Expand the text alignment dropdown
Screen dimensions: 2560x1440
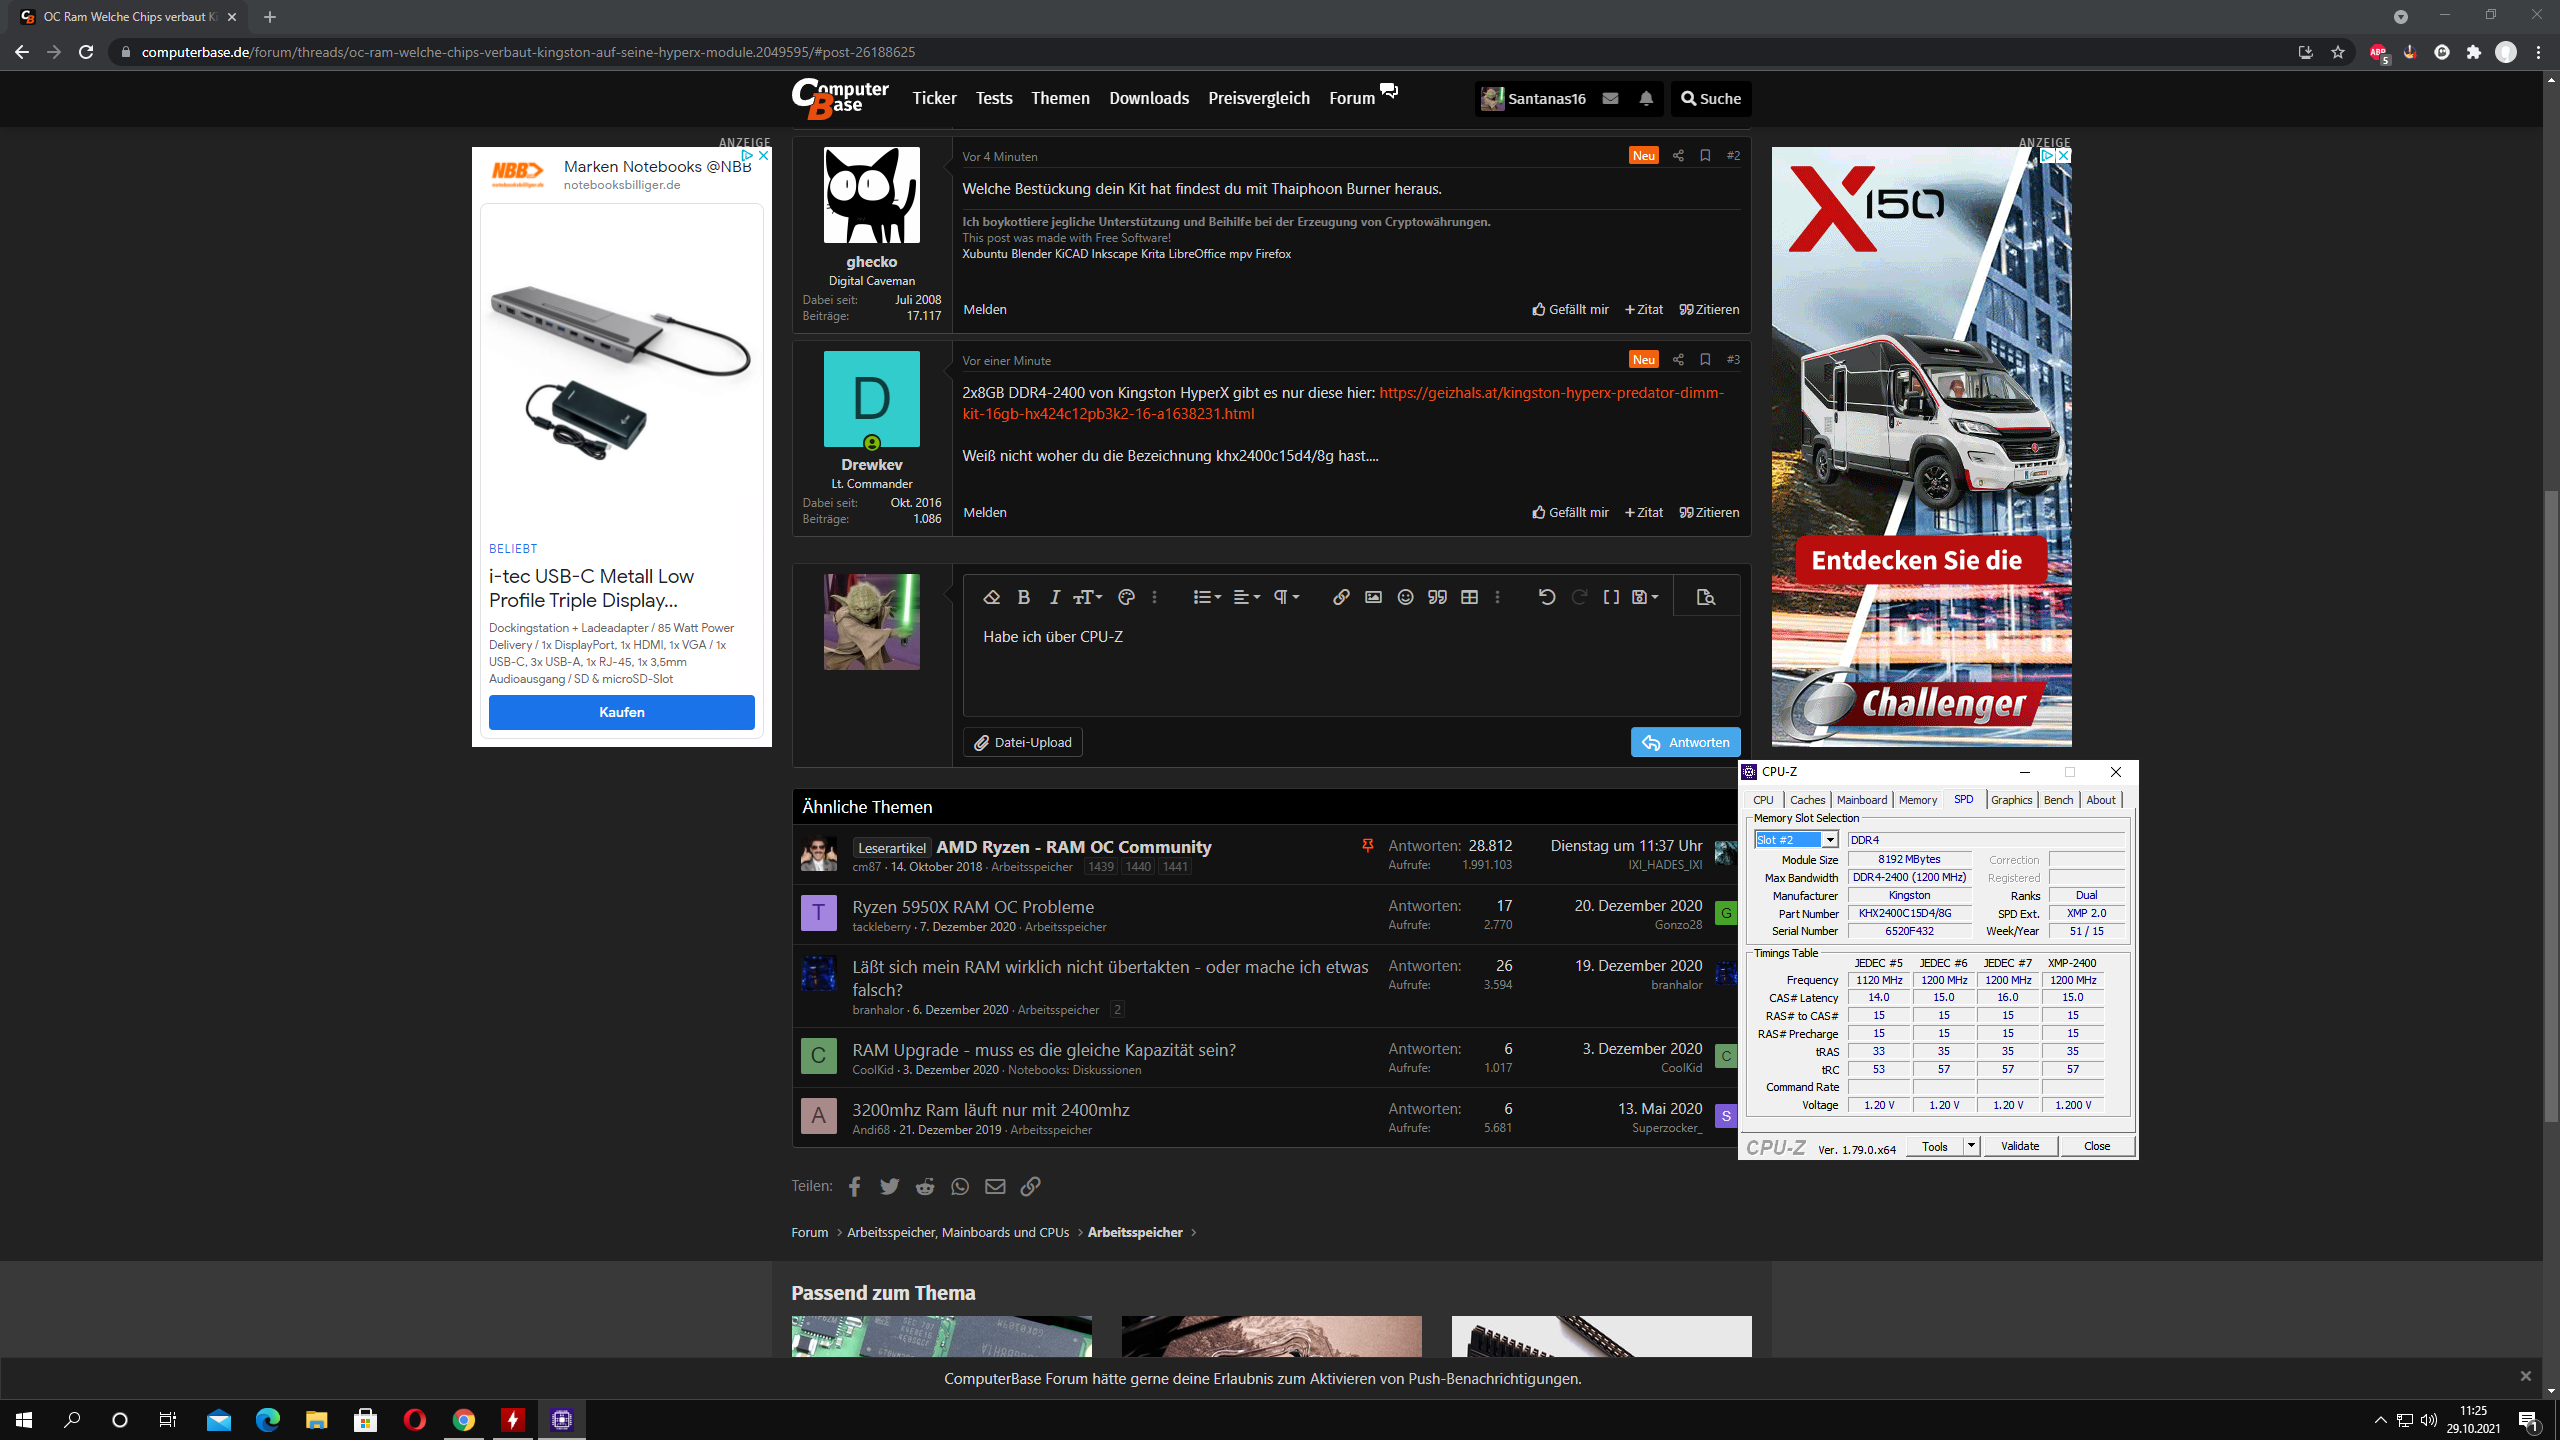[x=1246, y=597]
